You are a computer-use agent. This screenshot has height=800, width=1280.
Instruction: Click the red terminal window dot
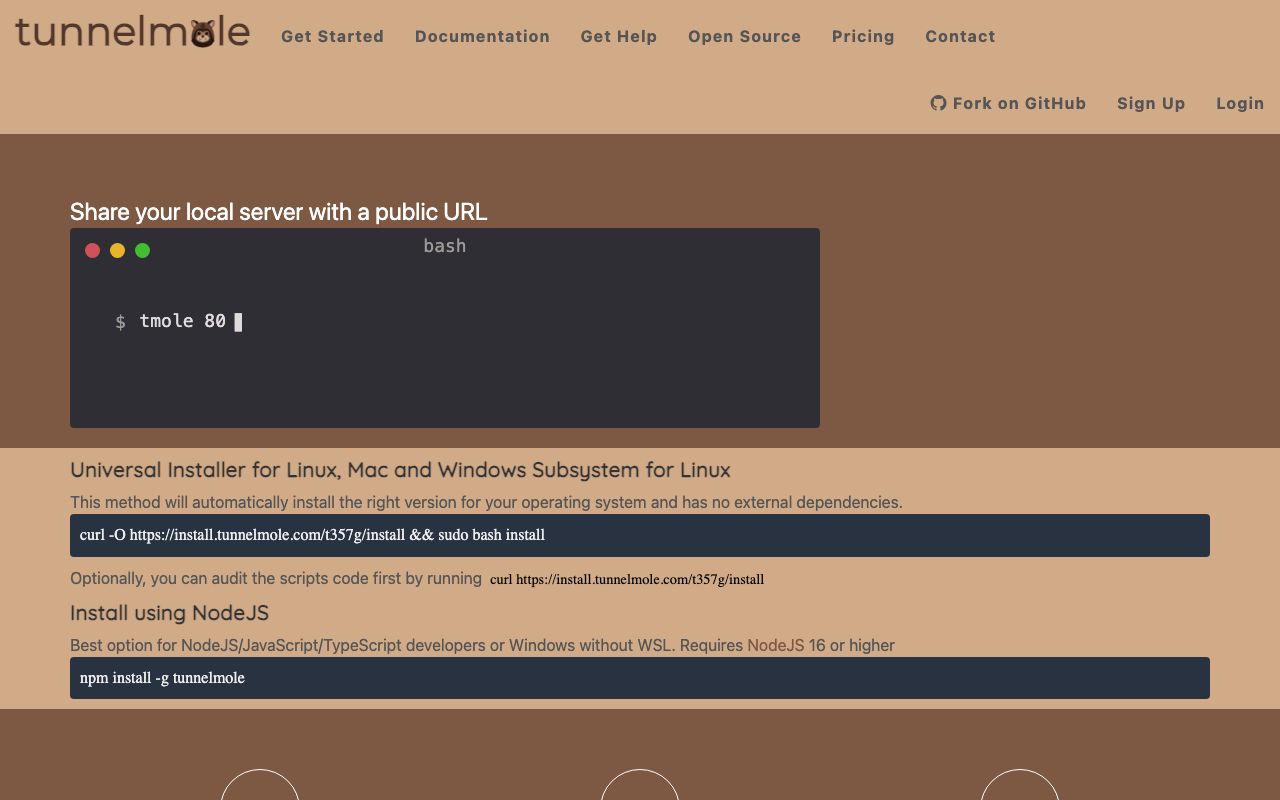pyautogui.click(x=93, y=250)
